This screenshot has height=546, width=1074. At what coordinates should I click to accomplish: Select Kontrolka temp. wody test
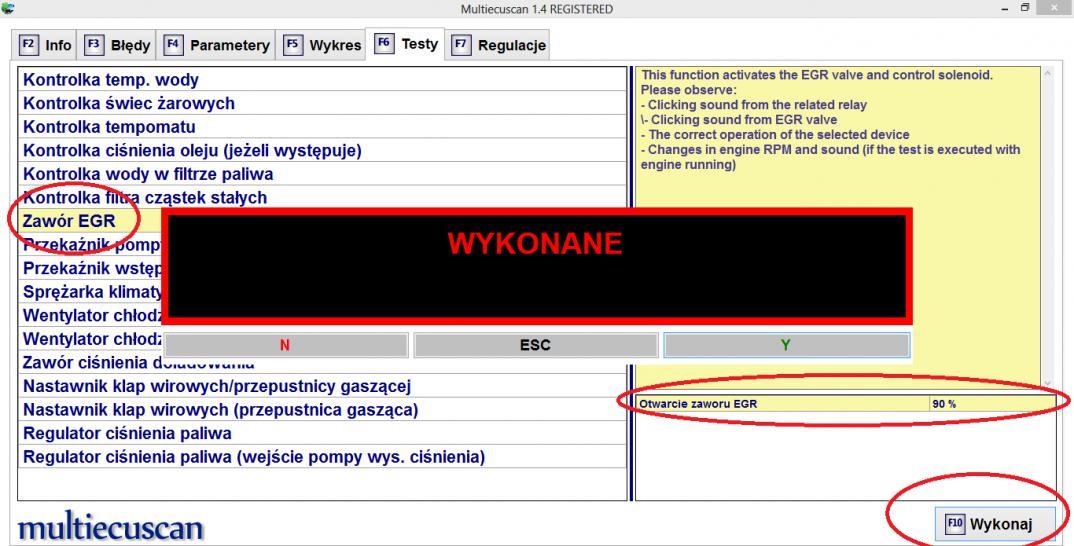point(323,79)
